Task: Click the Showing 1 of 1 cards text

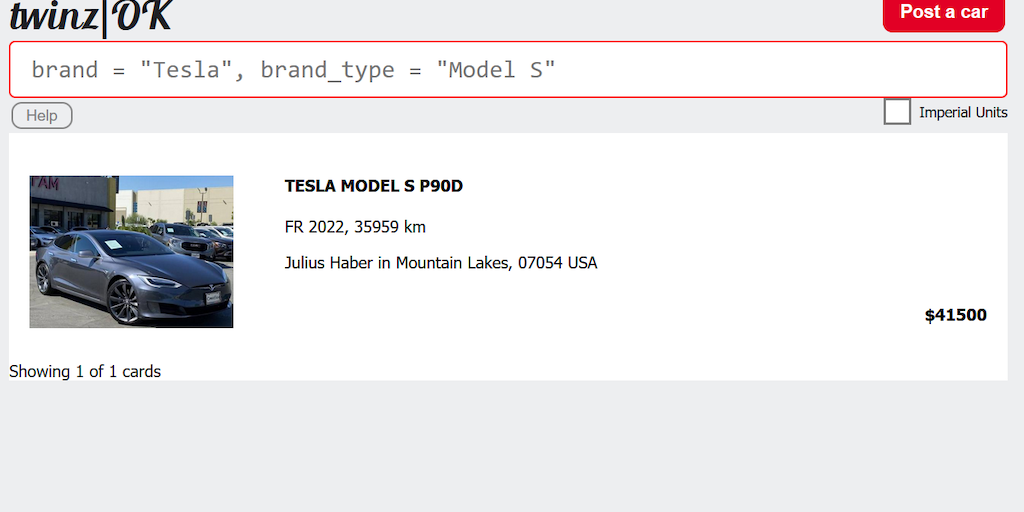Action: pyautogui.click(x=85, y=372)
